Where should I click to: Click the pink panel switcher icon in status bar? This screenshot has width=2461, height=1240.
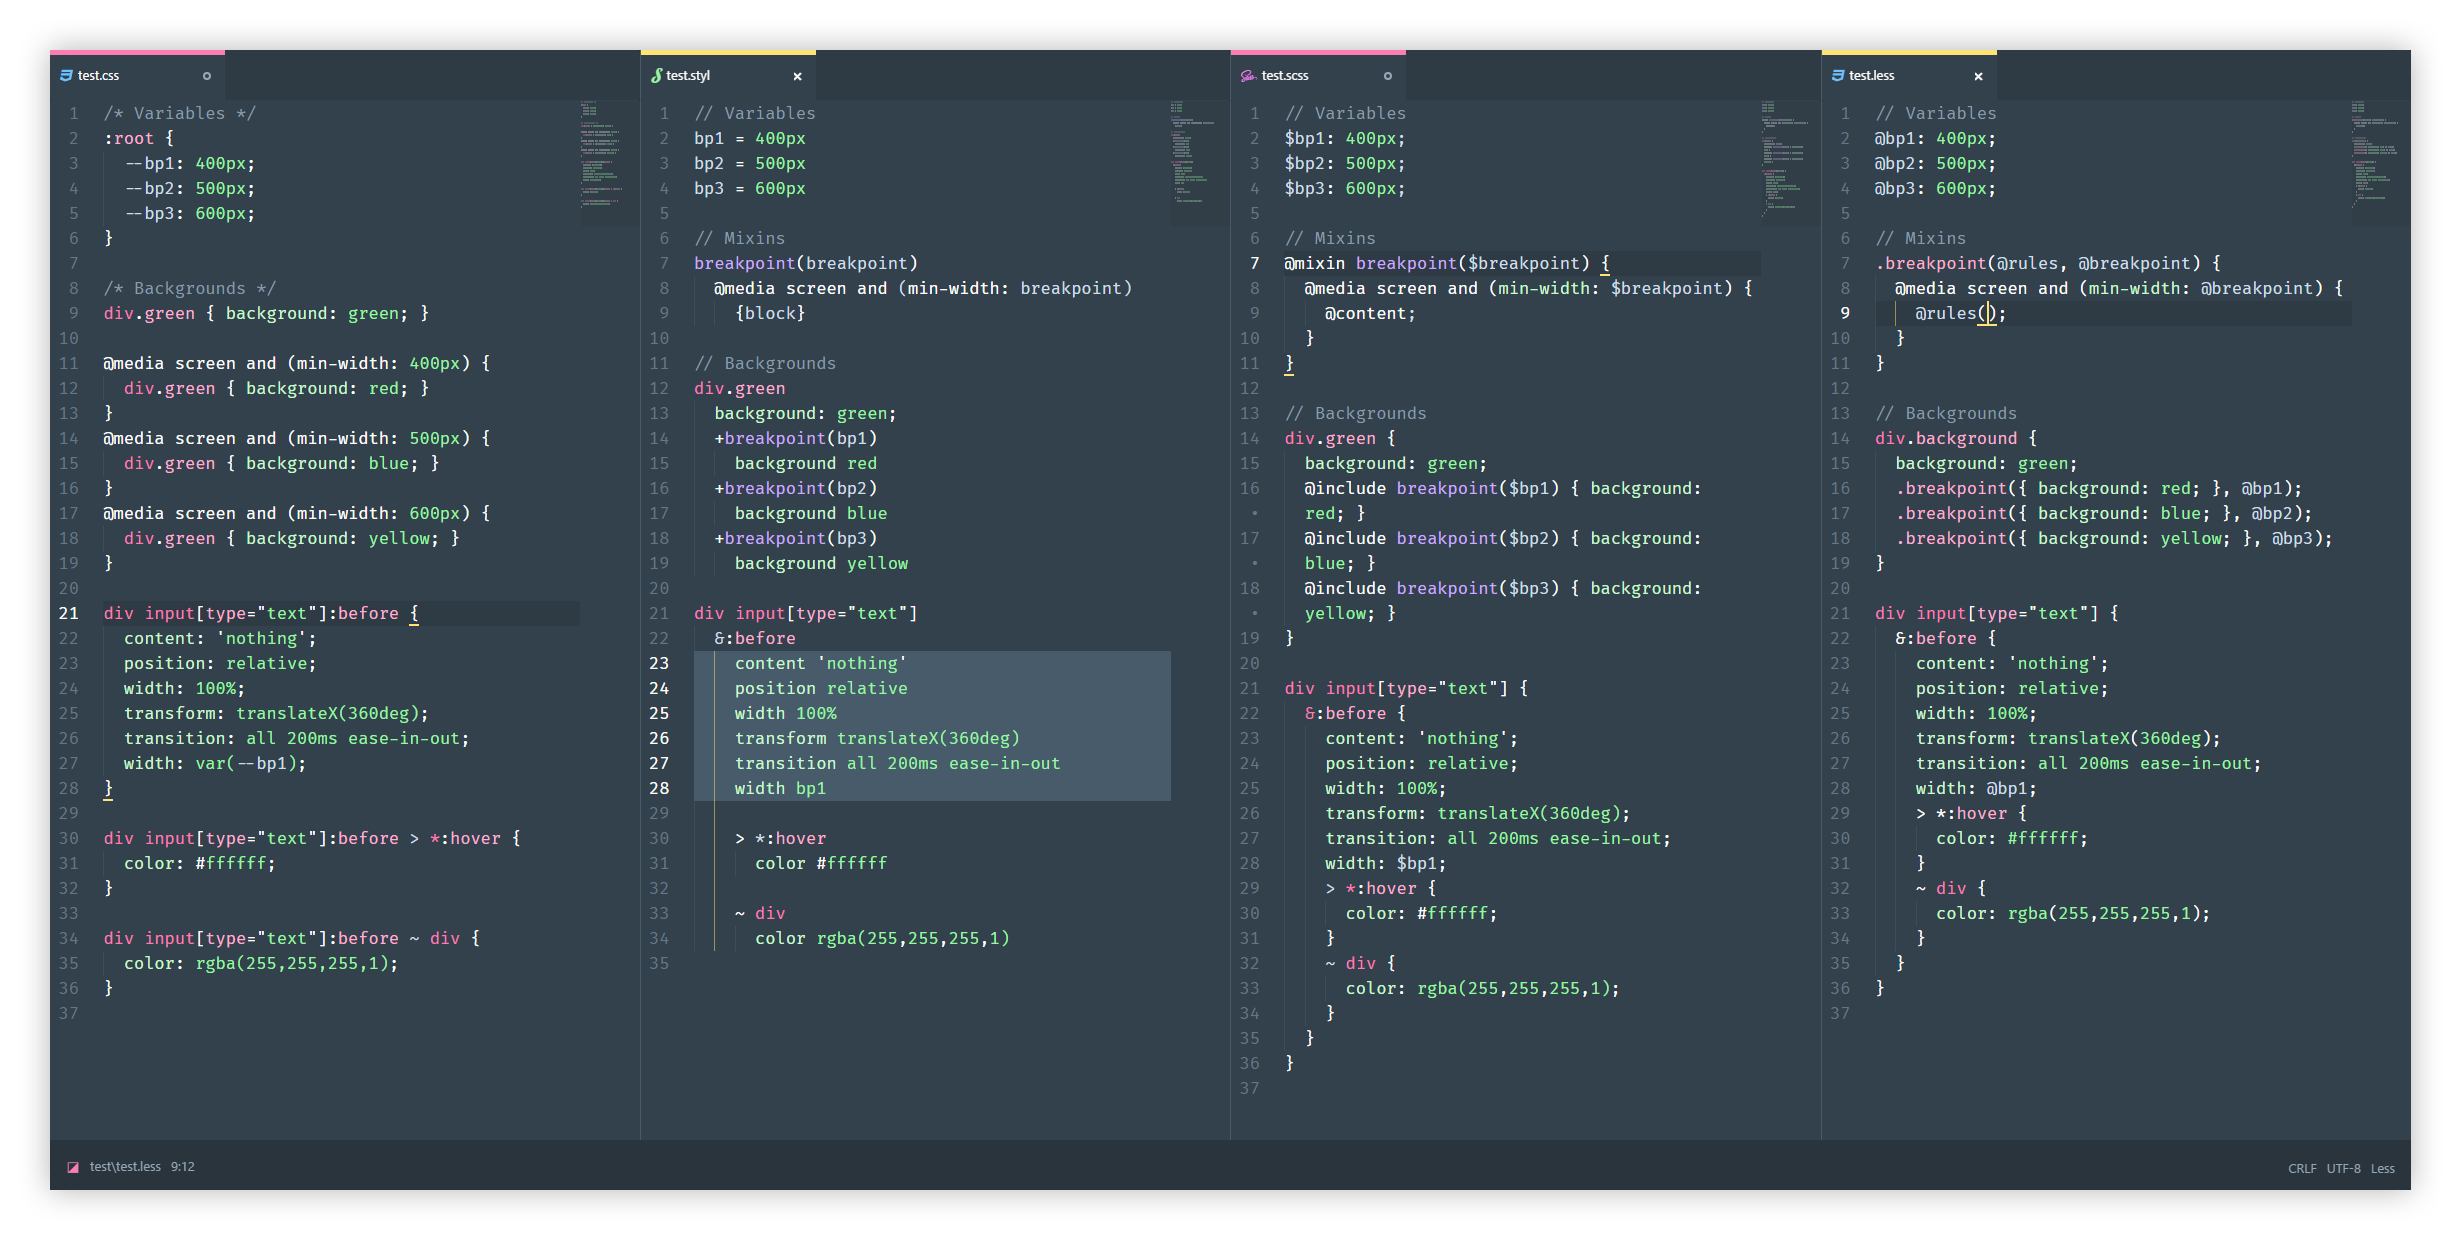(73, 1167)
